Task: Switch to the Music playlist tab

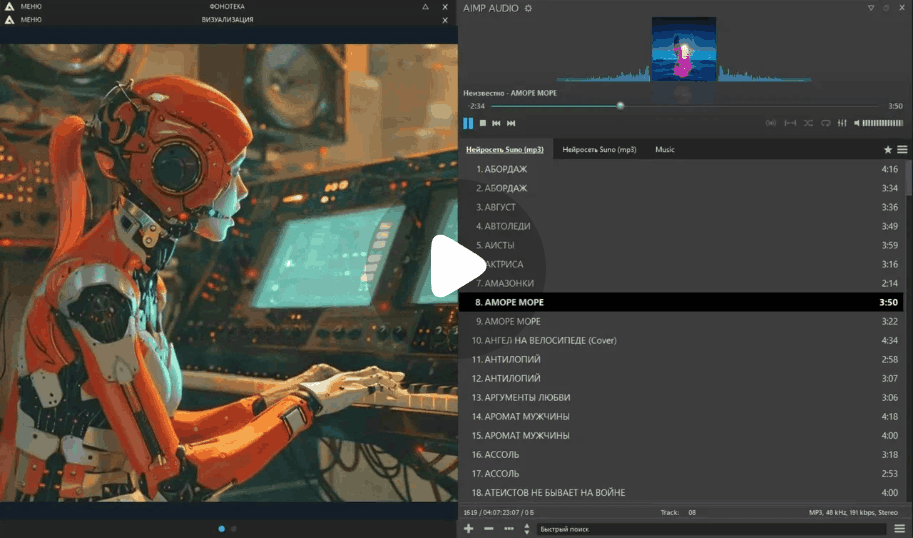Action: (x=664, y=150)
